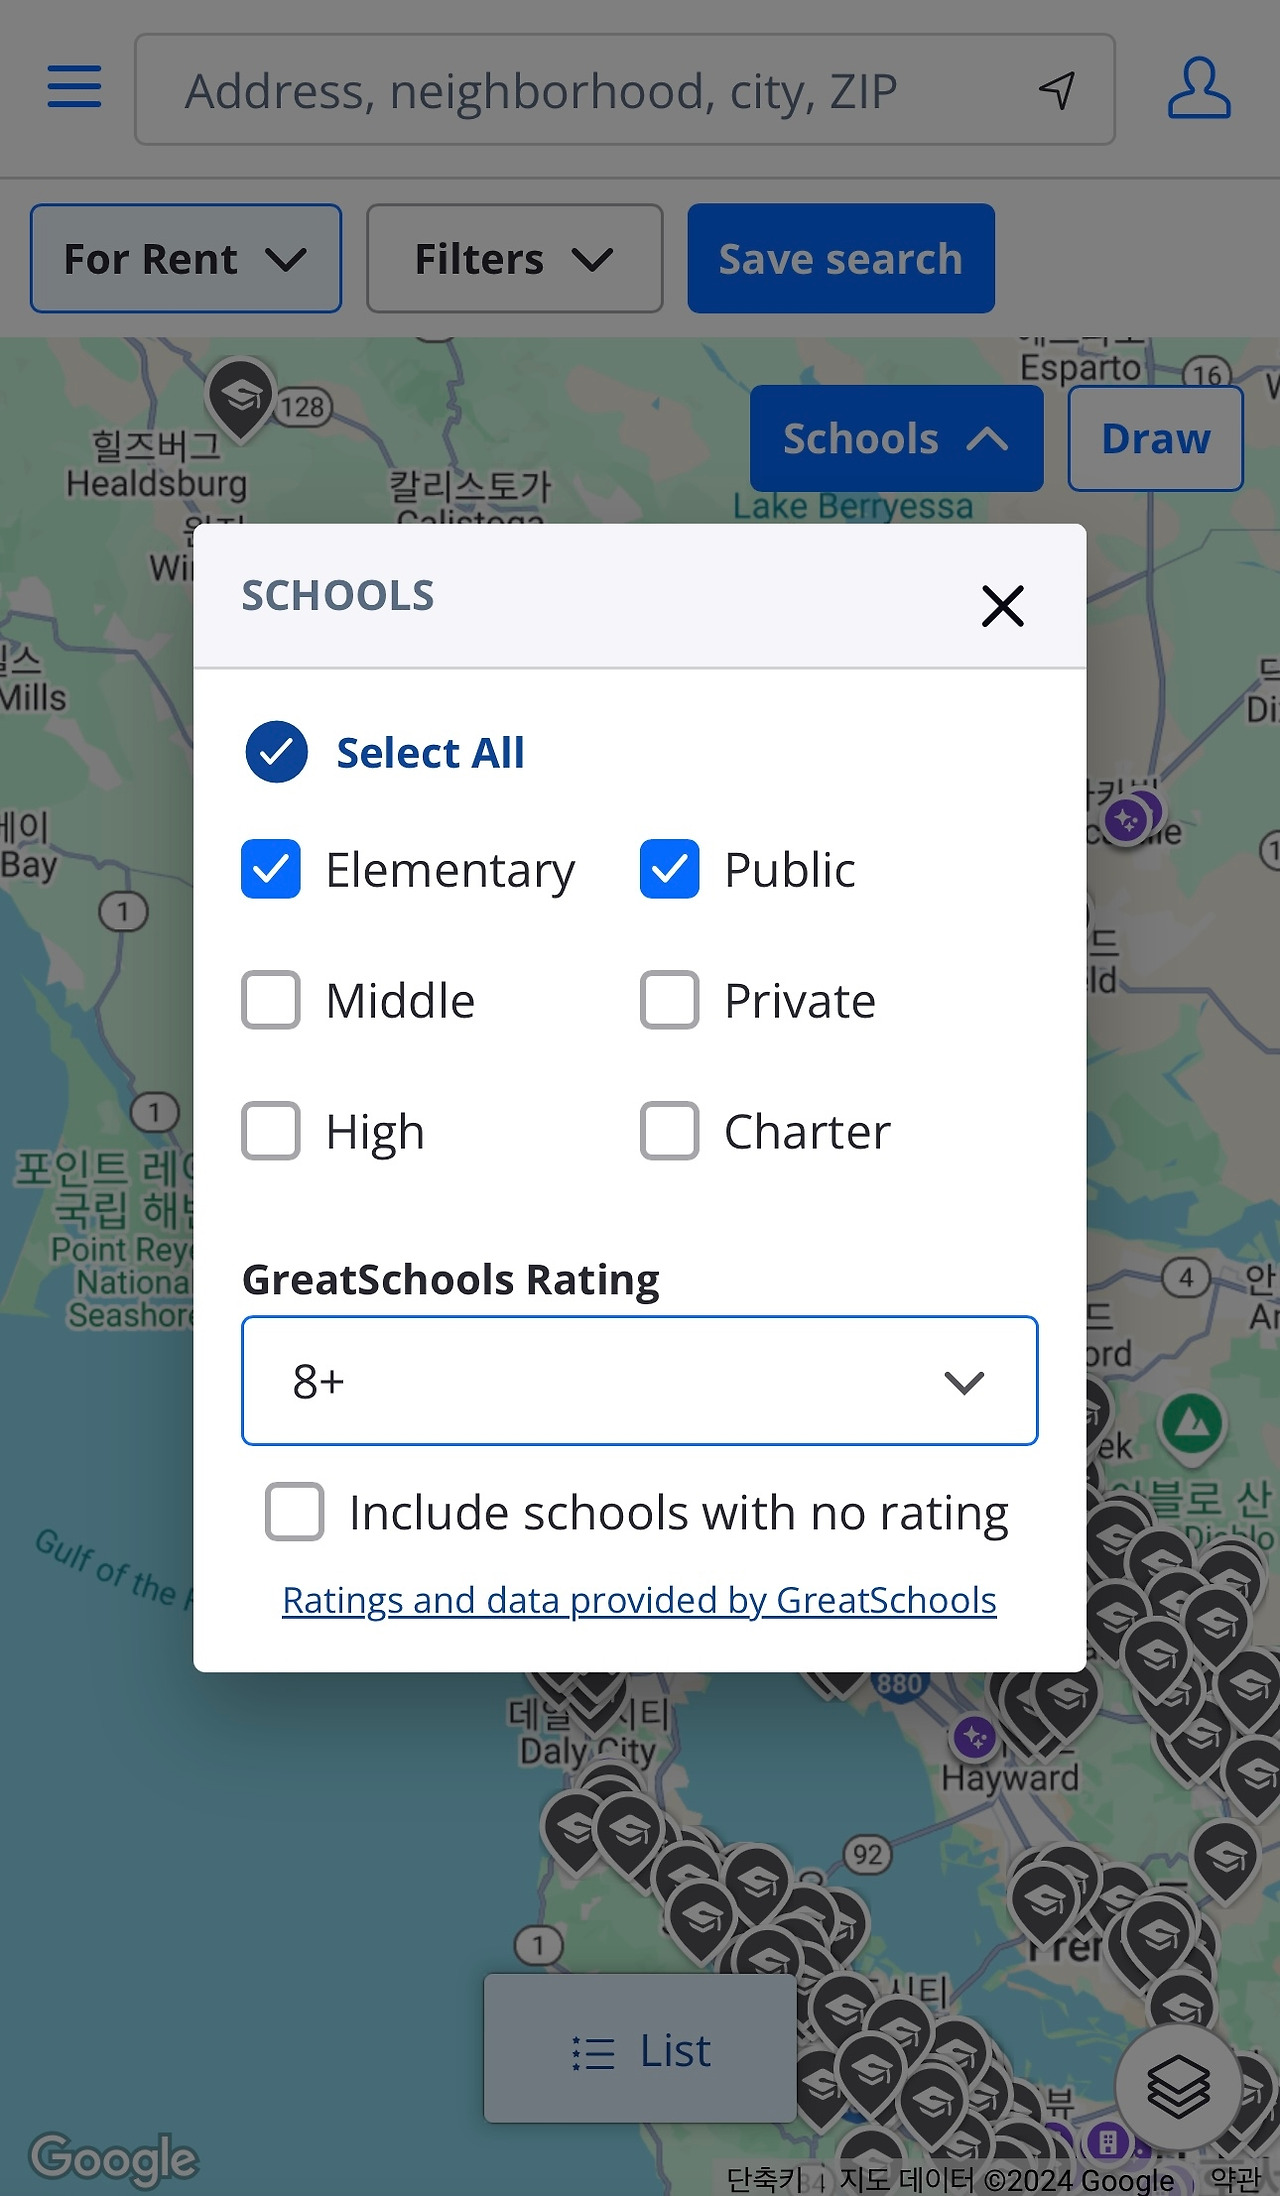Click the green park marker on map
1280x2196 pixels.
pyautogui.click(x=1191, y=1421)
